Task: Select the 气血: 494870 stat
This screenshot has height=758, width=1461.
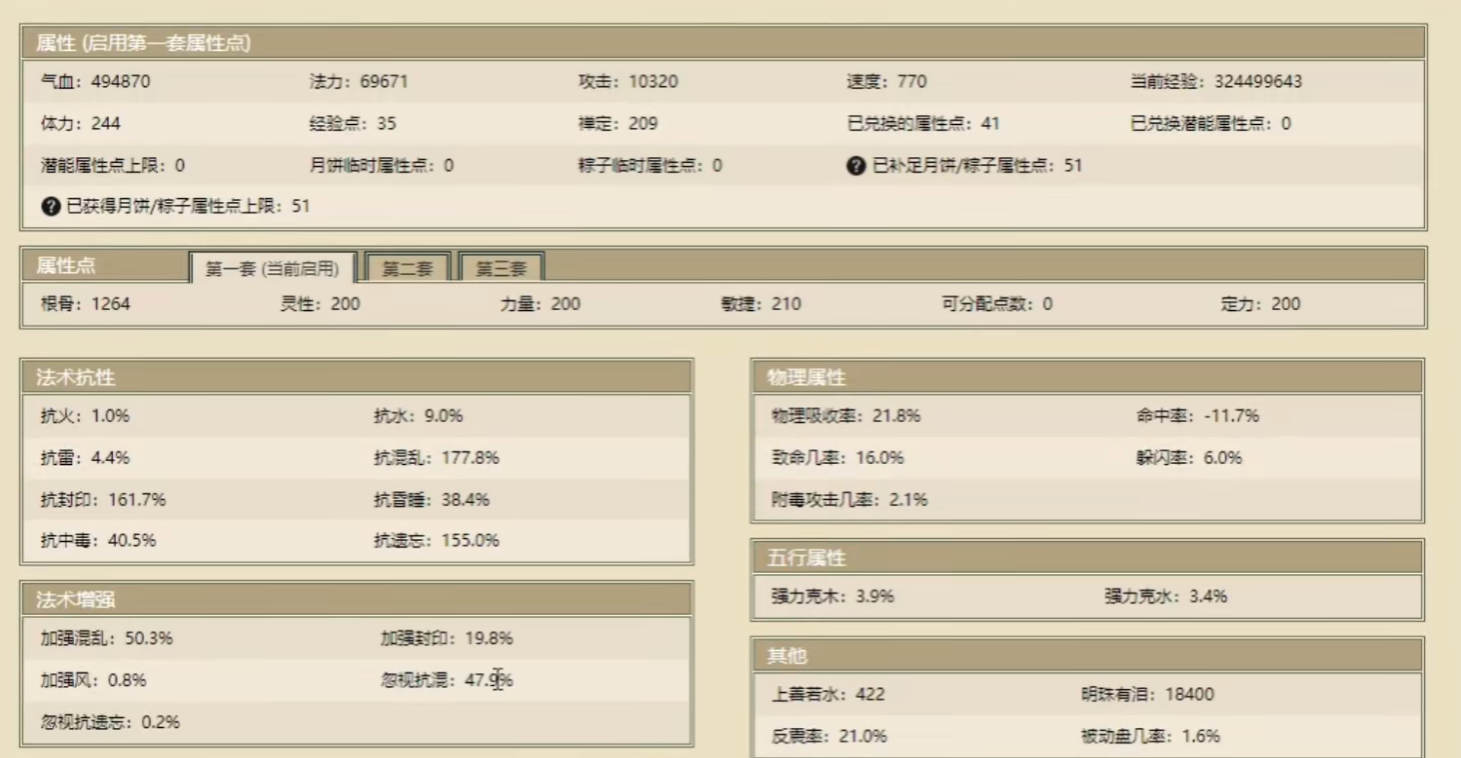Action: (x=95, y=82)
